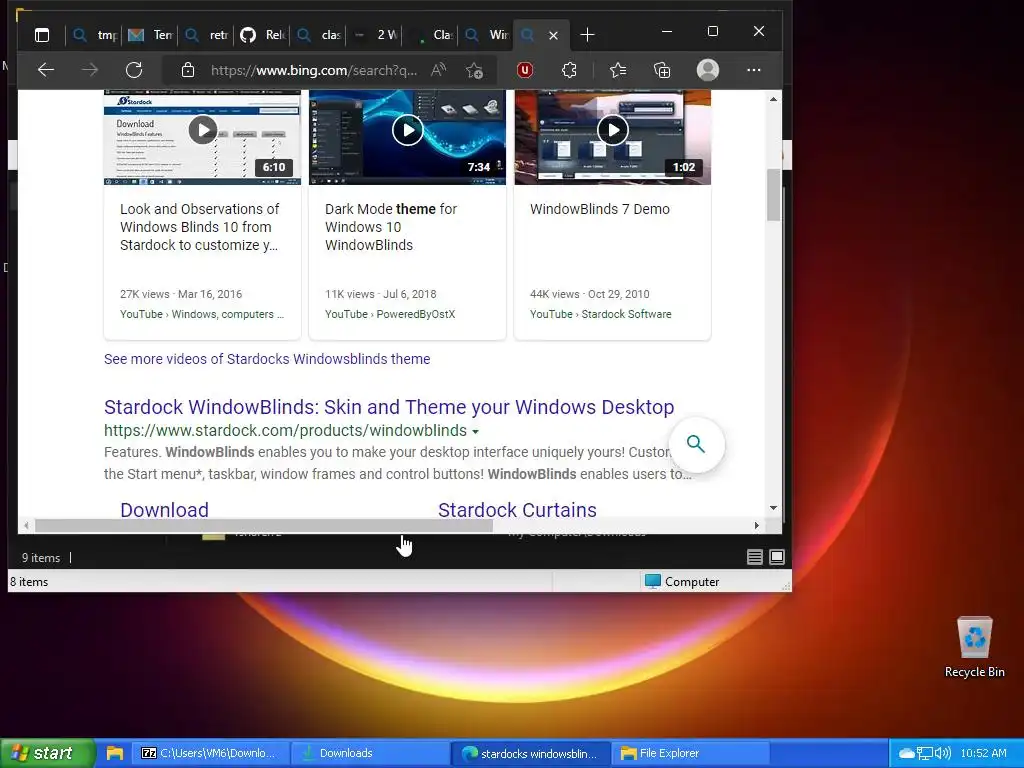Click the '8 items' status text
1024x768 pixels.
(29, 582)
